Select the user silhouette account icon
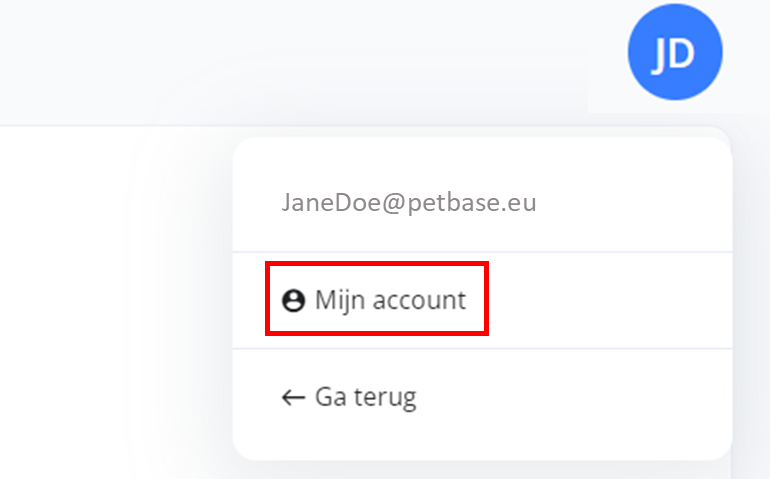Viewport: 770px width, 479px height. point(294,300)
